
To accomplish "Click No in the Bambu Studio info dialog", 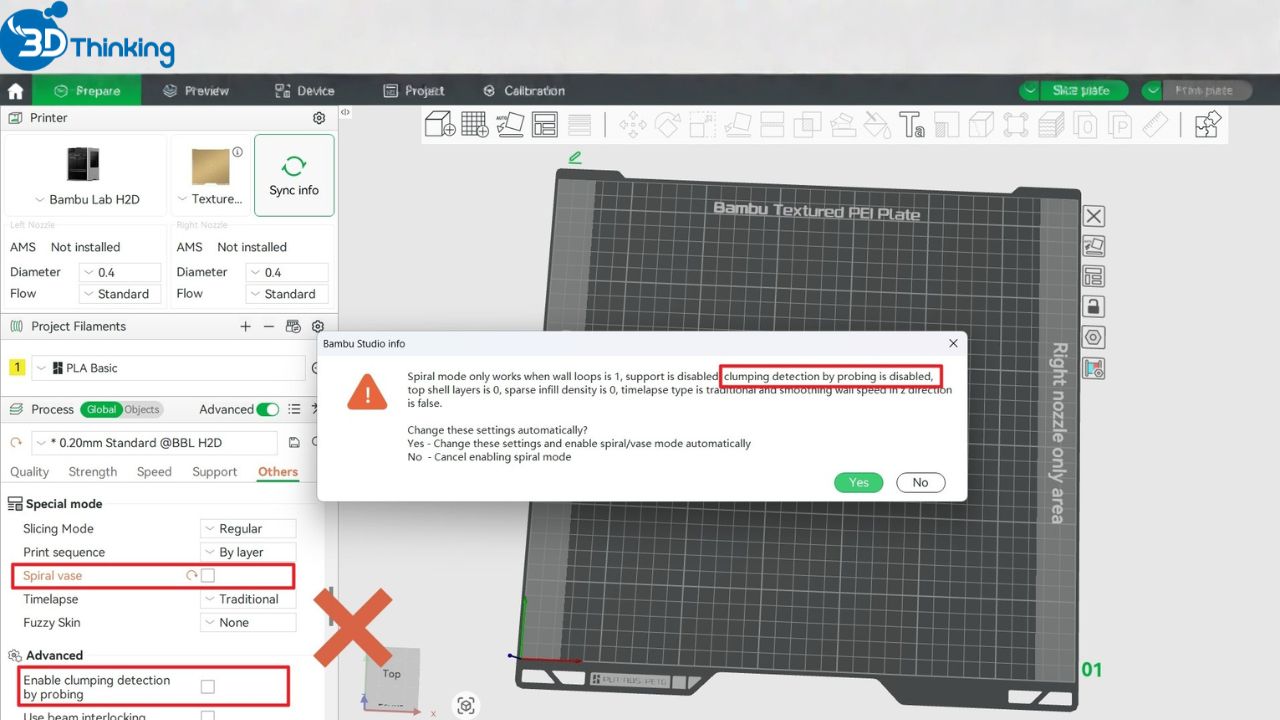I will click(x=920, y=482).
